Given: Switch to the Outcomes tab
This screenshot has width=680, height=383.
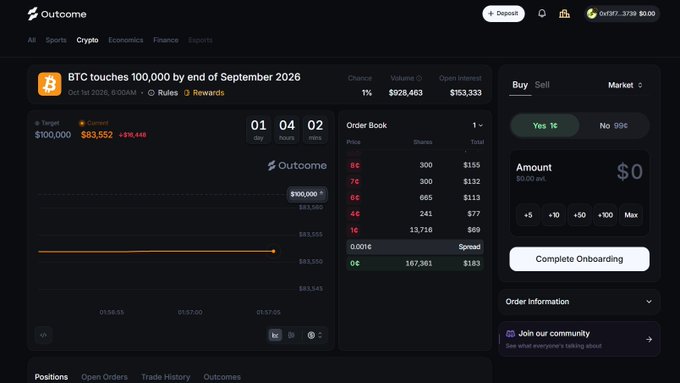Looking at the screenshot, I should tap(222, 377).
